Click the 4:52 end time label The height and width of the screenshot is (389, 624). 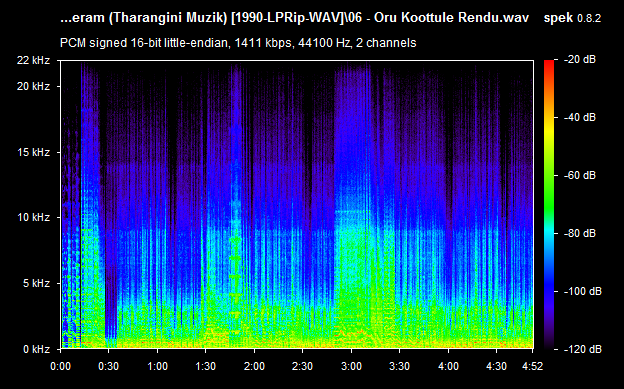tap(532, 366)
